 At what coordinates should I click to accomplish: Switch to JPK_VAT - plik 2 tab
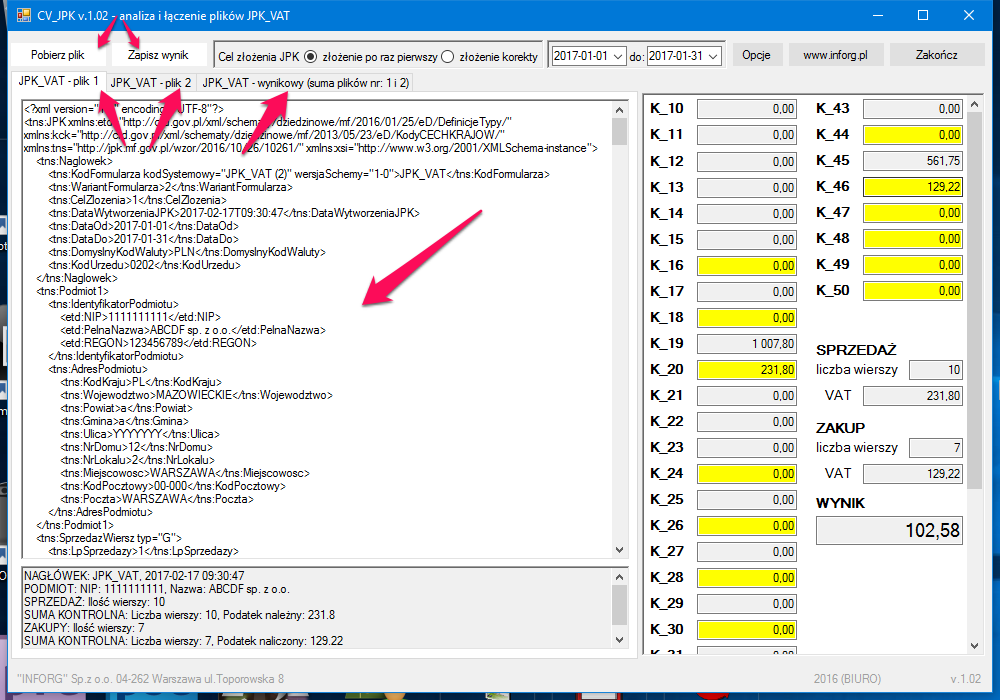coord(151,83)
